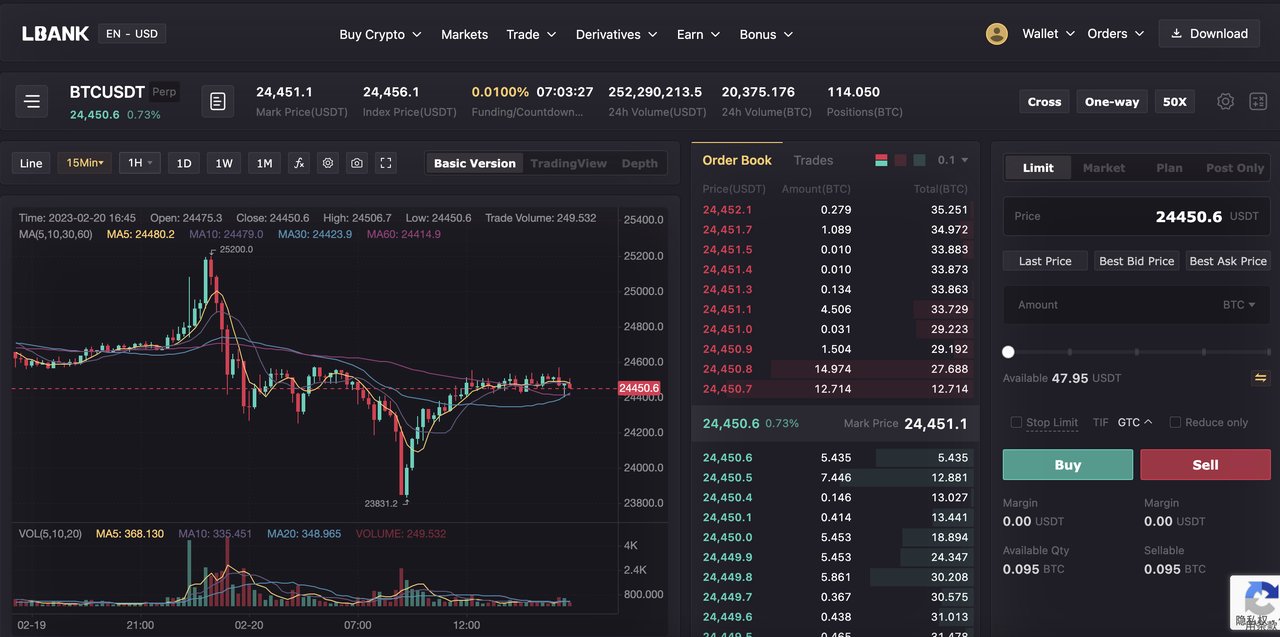Click the Best Bid Price button
The image size is (1280, 637).
[1136, 261]
